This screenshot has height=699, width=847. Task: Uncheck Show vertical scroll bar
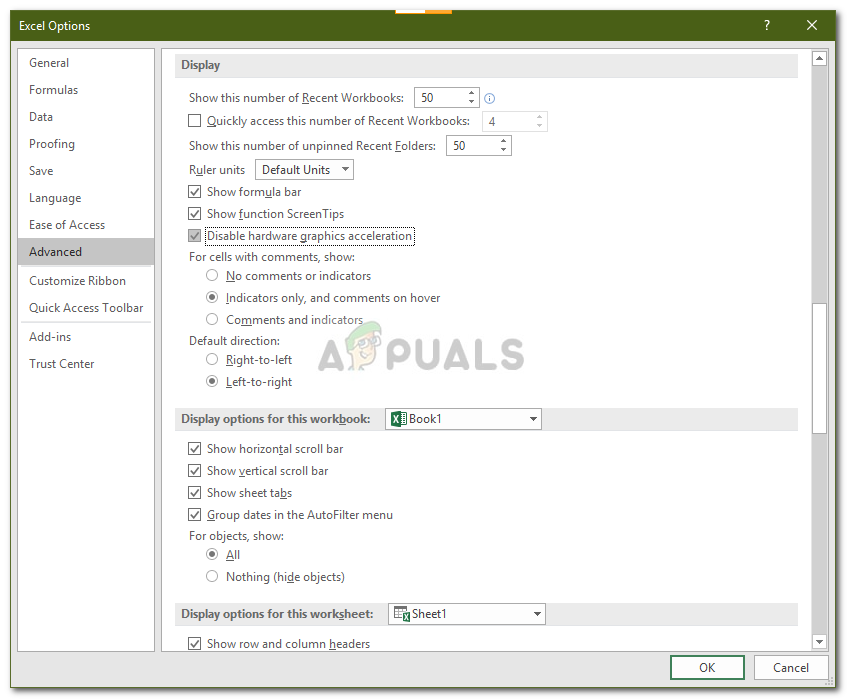pyautogui.click(x=194, y=471)
